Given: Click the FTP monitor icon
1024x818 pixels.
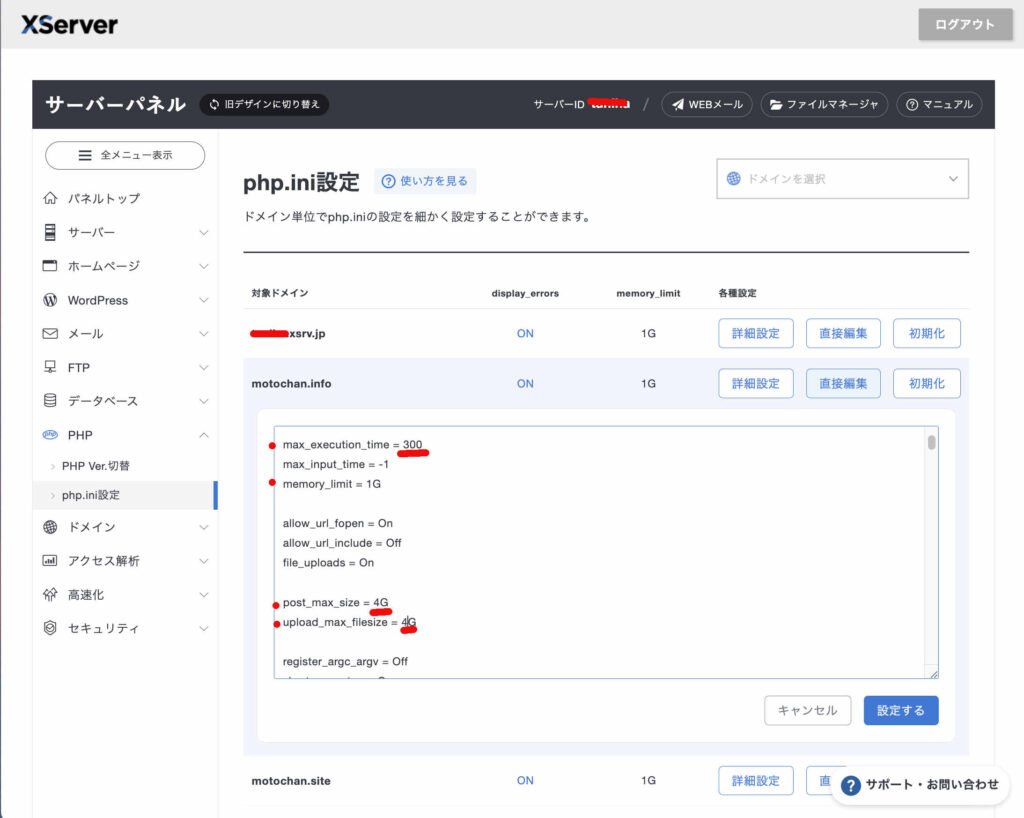Looking at the screenshot, I should click(x=50, y=367).
